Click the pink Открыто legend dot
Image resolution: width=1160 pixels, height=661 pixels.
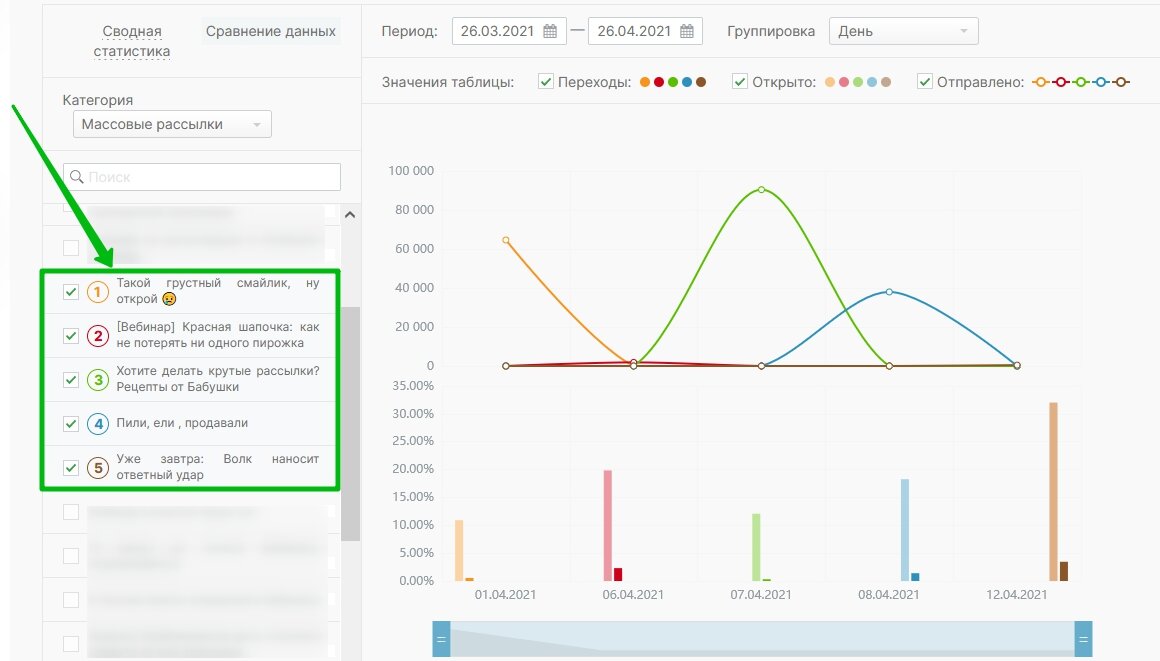844,82
